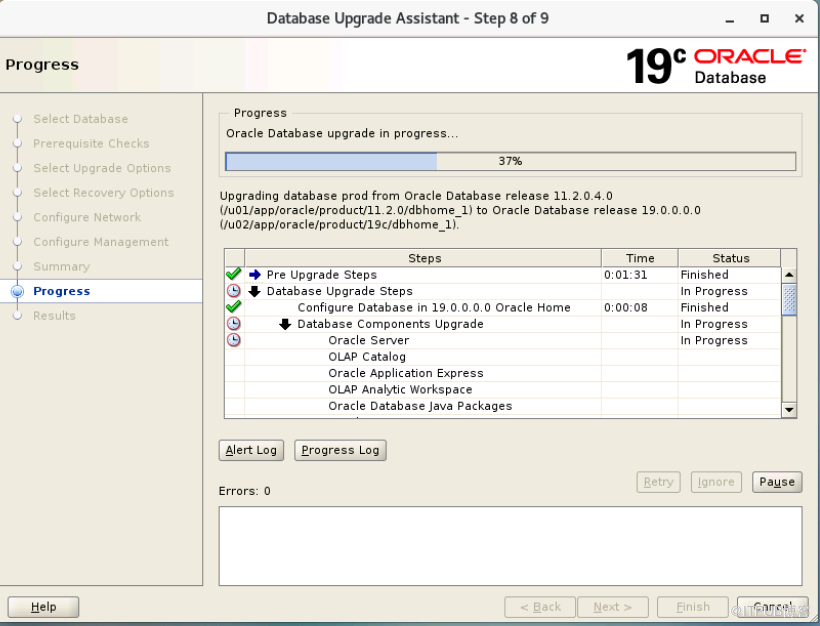Click green checkmark beside Configure Database row
This screenshot has height=626, width=820.
tap(234, 307)
